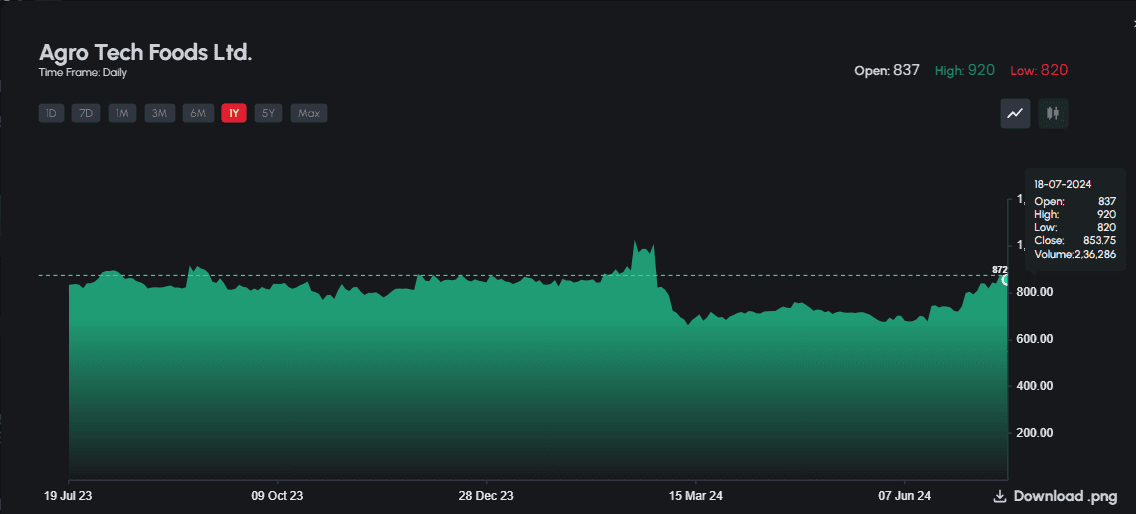This screenshot has width=1136, height=514.
Task: Switch to 6M time range
Action: (198, 113)
